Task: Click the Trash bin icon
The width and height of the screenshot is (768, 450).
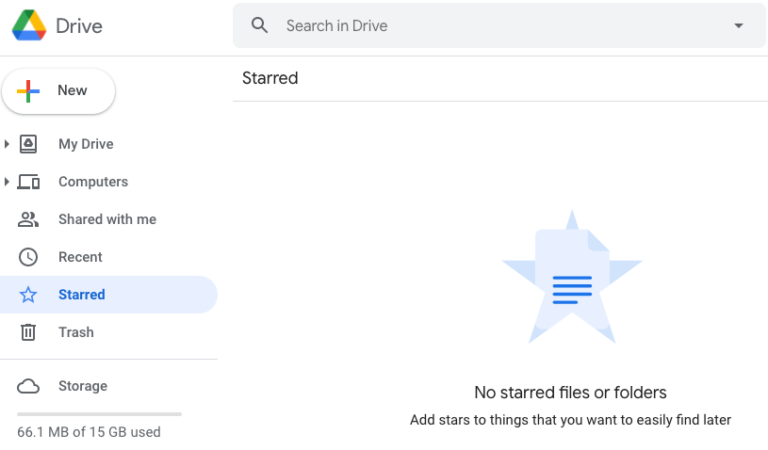Action: [x=29, y=332]
